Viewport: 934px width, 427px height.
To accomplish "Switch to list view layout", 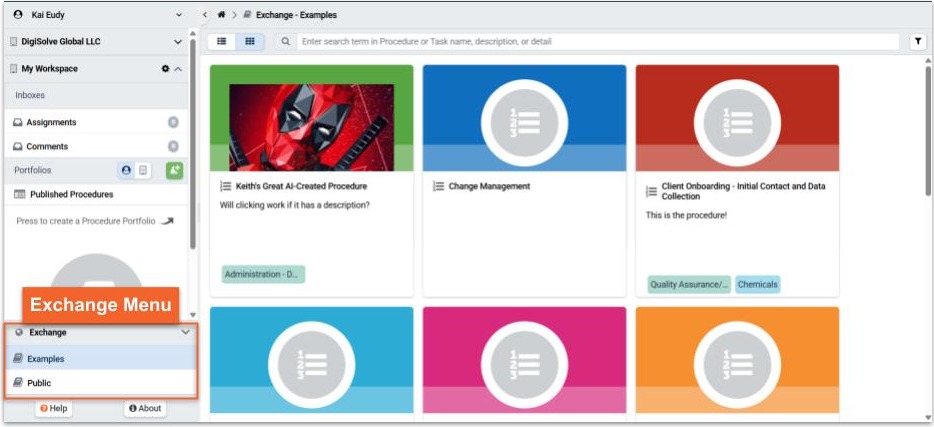I will pos(222,42).
